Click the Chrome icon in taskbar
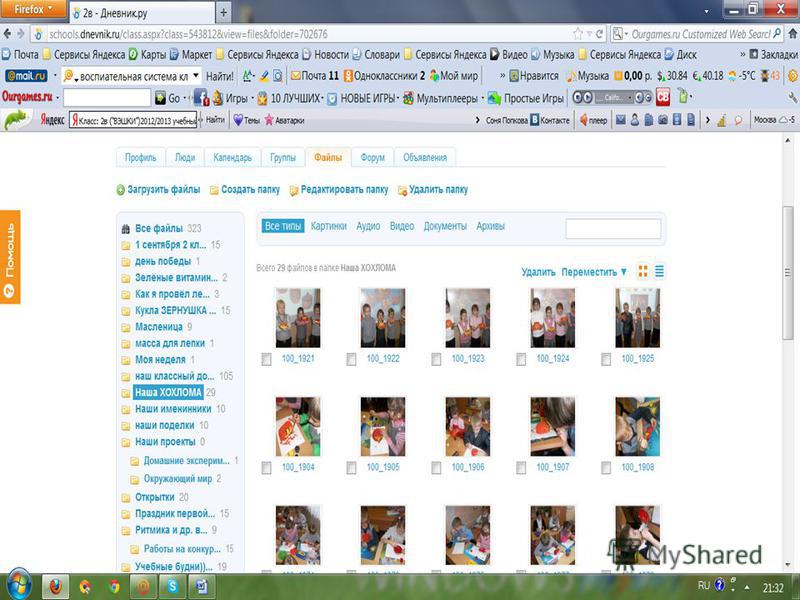800x600 pixels. pyautogui.click(x=114, y=587)
